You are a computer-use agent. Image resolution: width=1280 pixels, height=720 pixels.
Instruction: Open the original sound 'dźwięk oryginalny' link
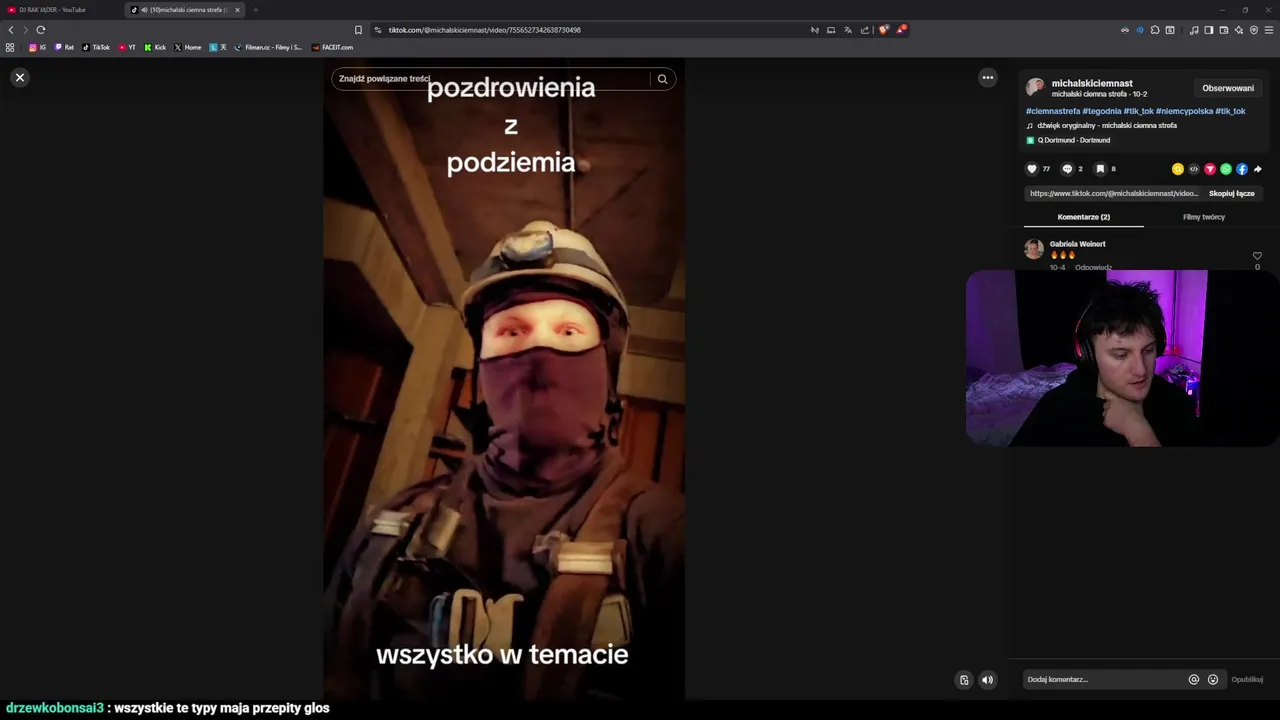1107,125
